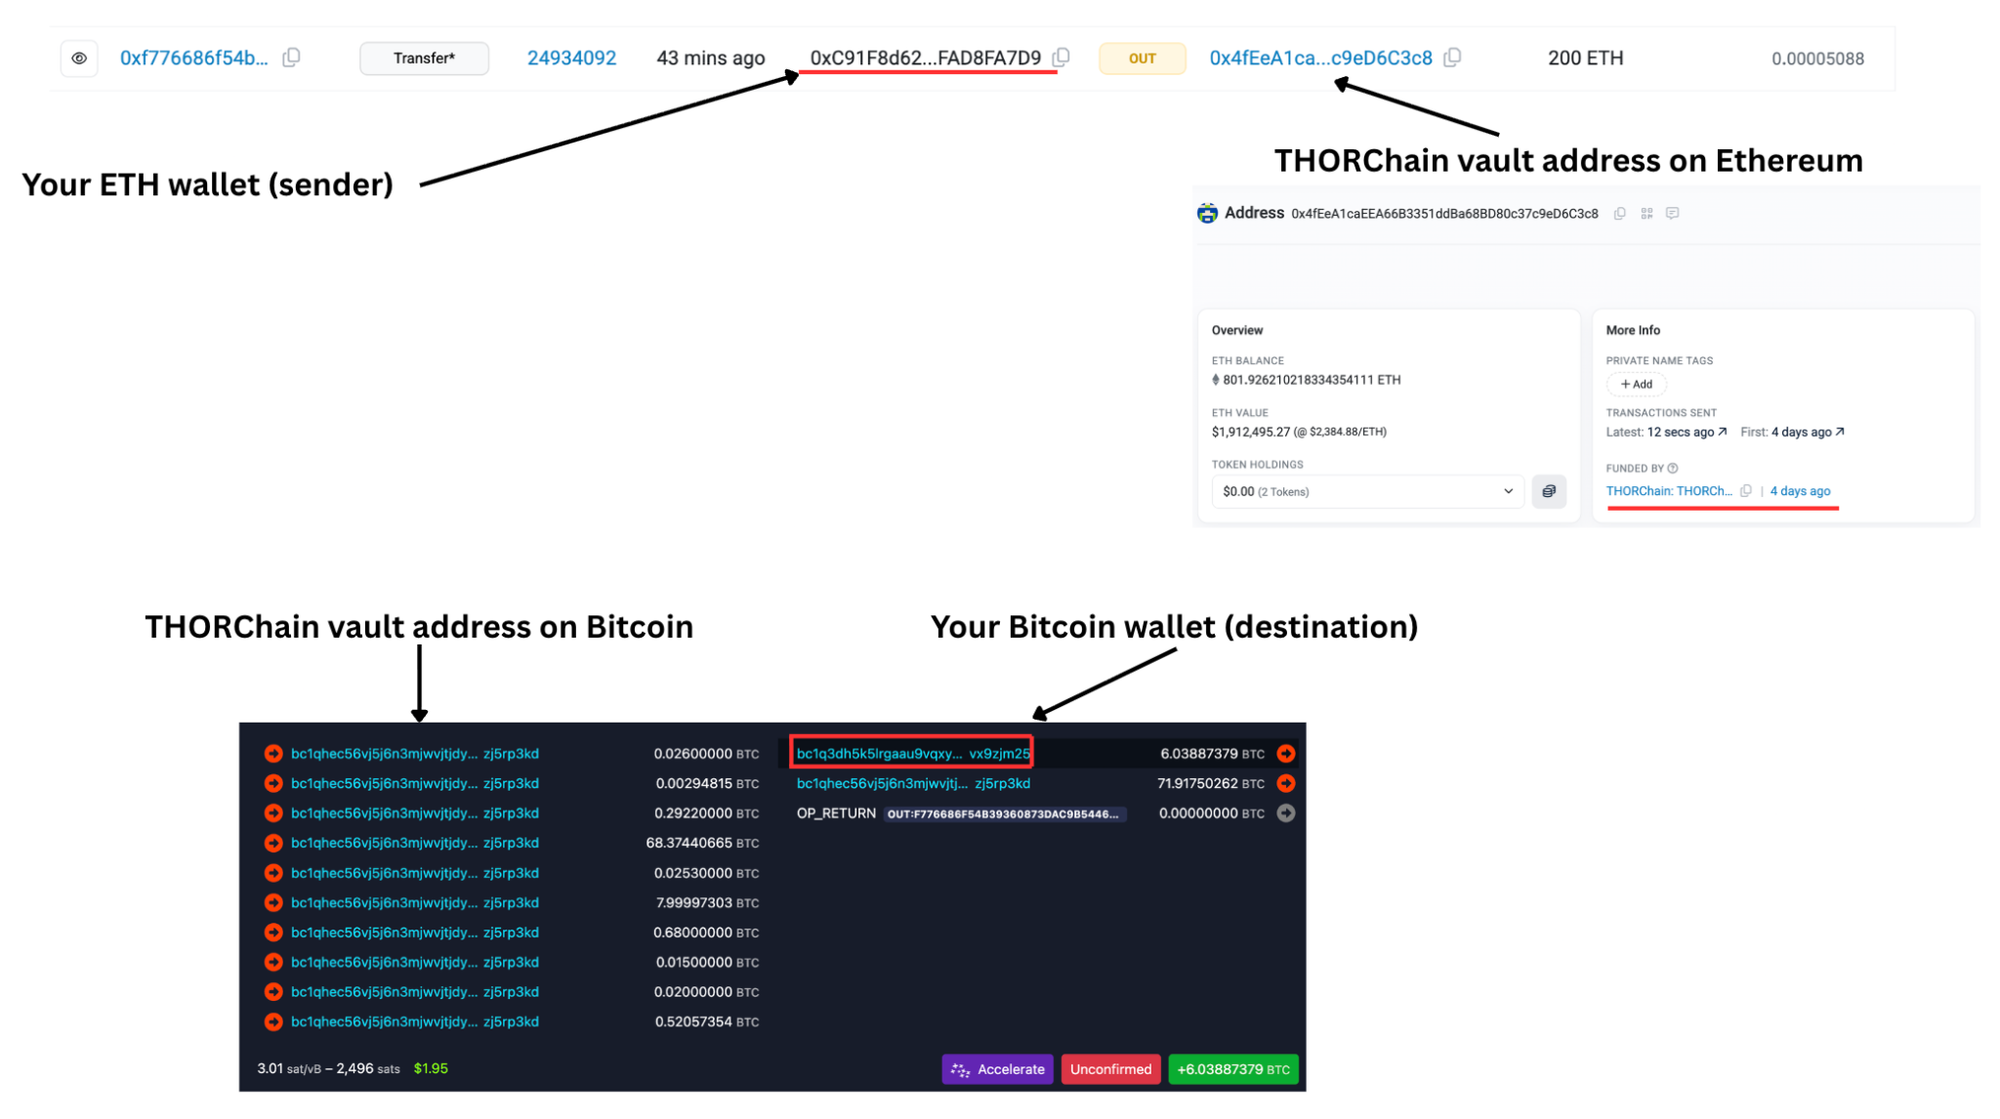Add a private name tag
This screenshot has width=2000, height=1119.
tap(1636, 384)
